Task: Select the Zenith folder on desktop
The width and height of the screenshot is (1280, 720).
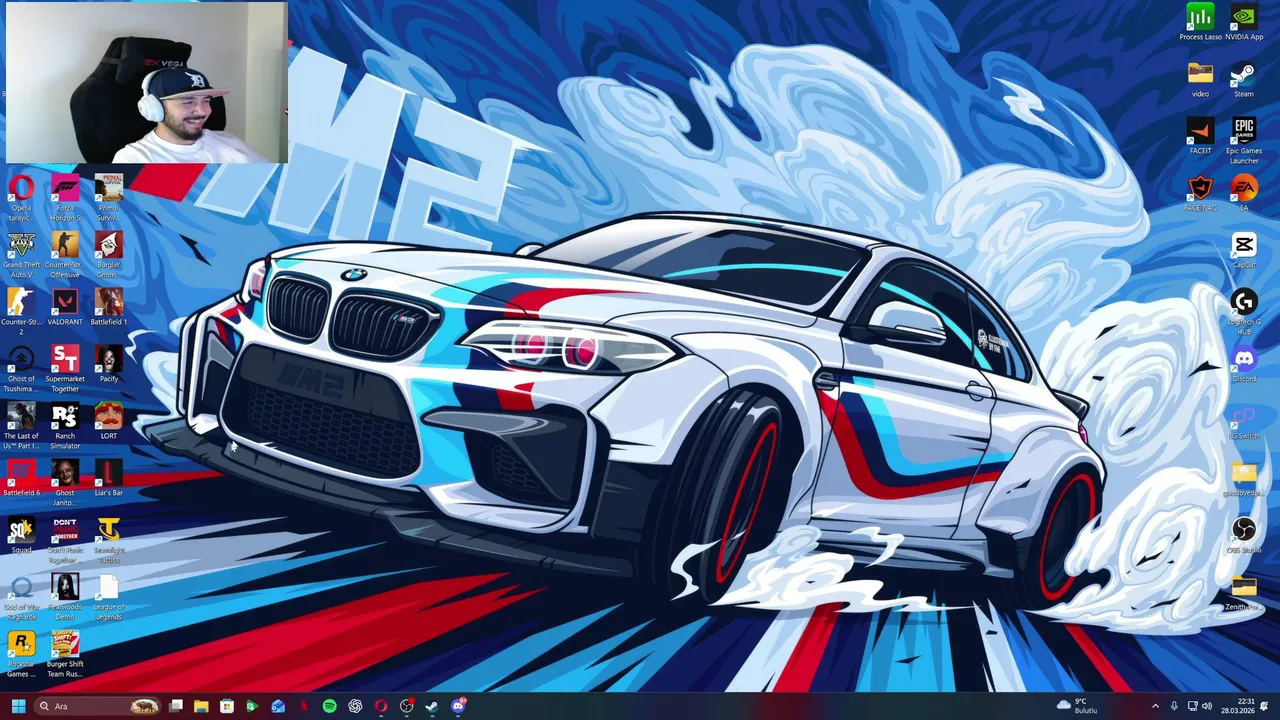Action: [1244, 592]
